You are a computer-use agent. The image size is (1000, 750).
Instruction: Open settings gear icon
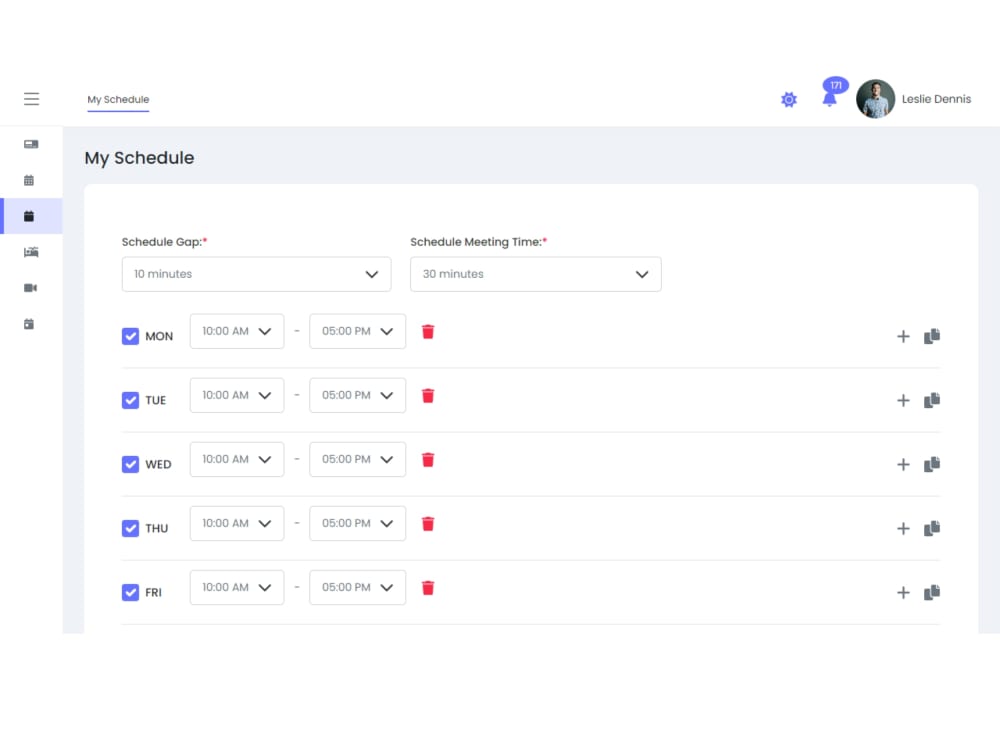[x=789, y=99]
